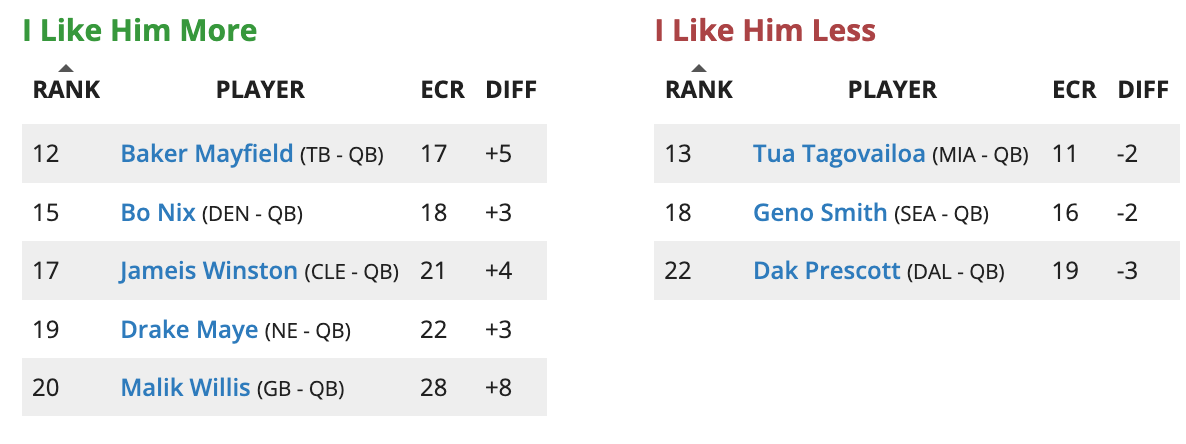Sort the I Like Him Less table by ECR
This screenshot has width=1186, height=444.
click(x=1074, y=89)
